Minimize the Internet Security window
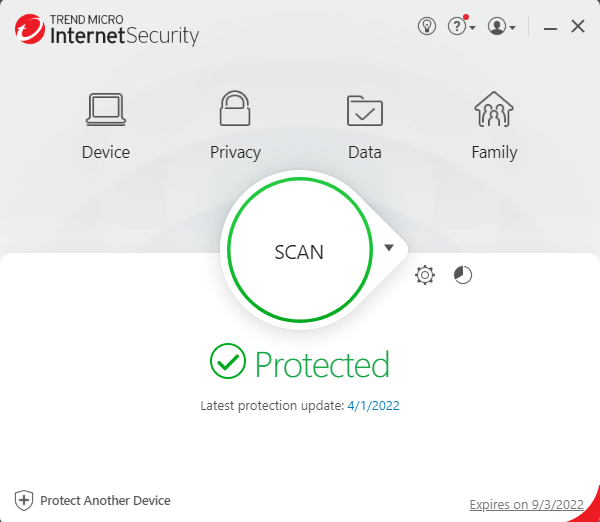The width and height of the screenshot is (600, 522). (x=550, y=28)
